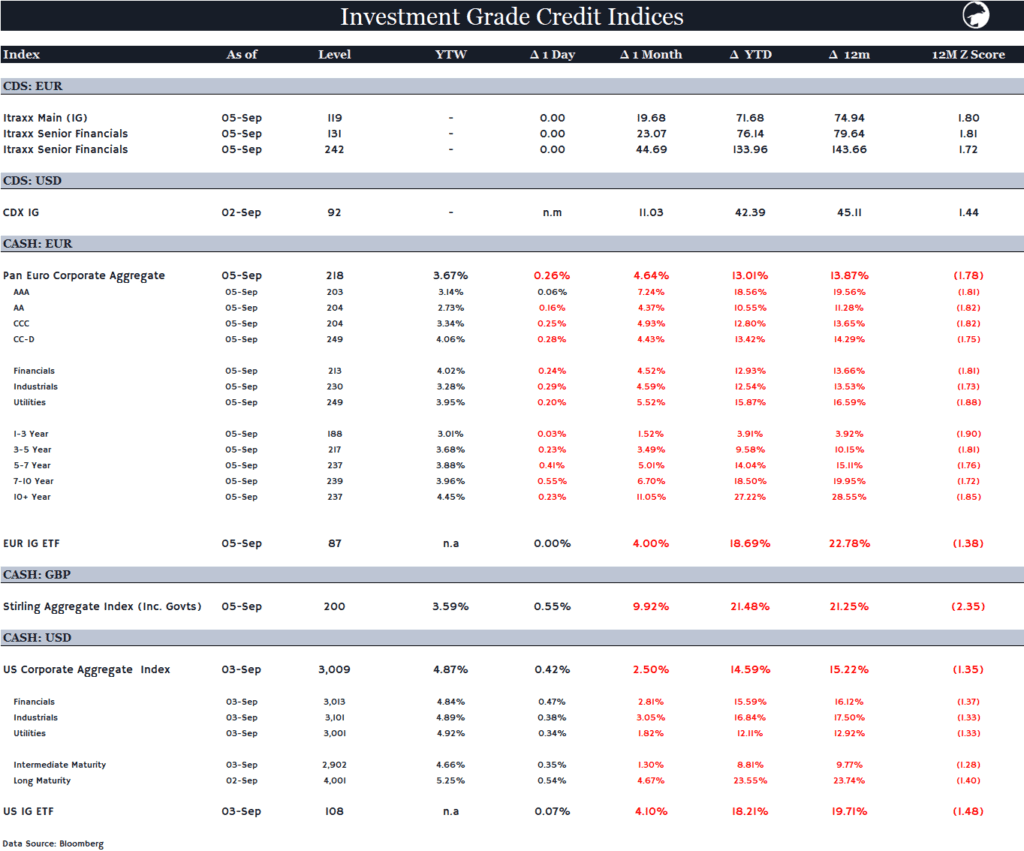The height and width of the screenshot is (851, 1024).
Task: Click the CDX IG row label
Action: pos(21,212)
